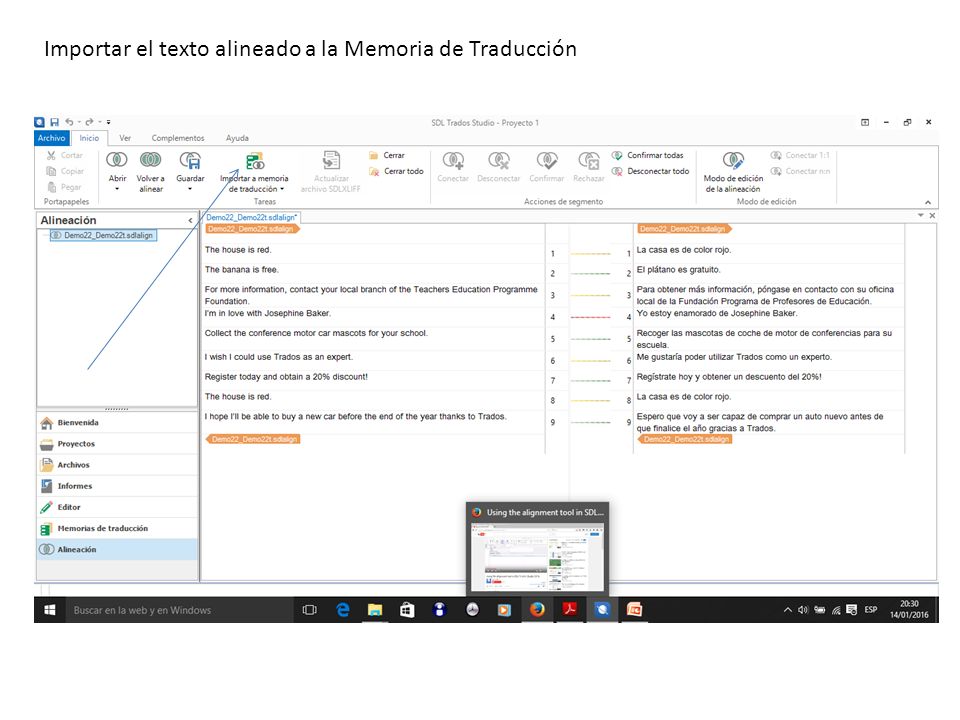Select segment "I'm in love with Josephine Baker."
The height and width of the screenshot is (720, 960).
pyautogui.click(x=268, y=313)
